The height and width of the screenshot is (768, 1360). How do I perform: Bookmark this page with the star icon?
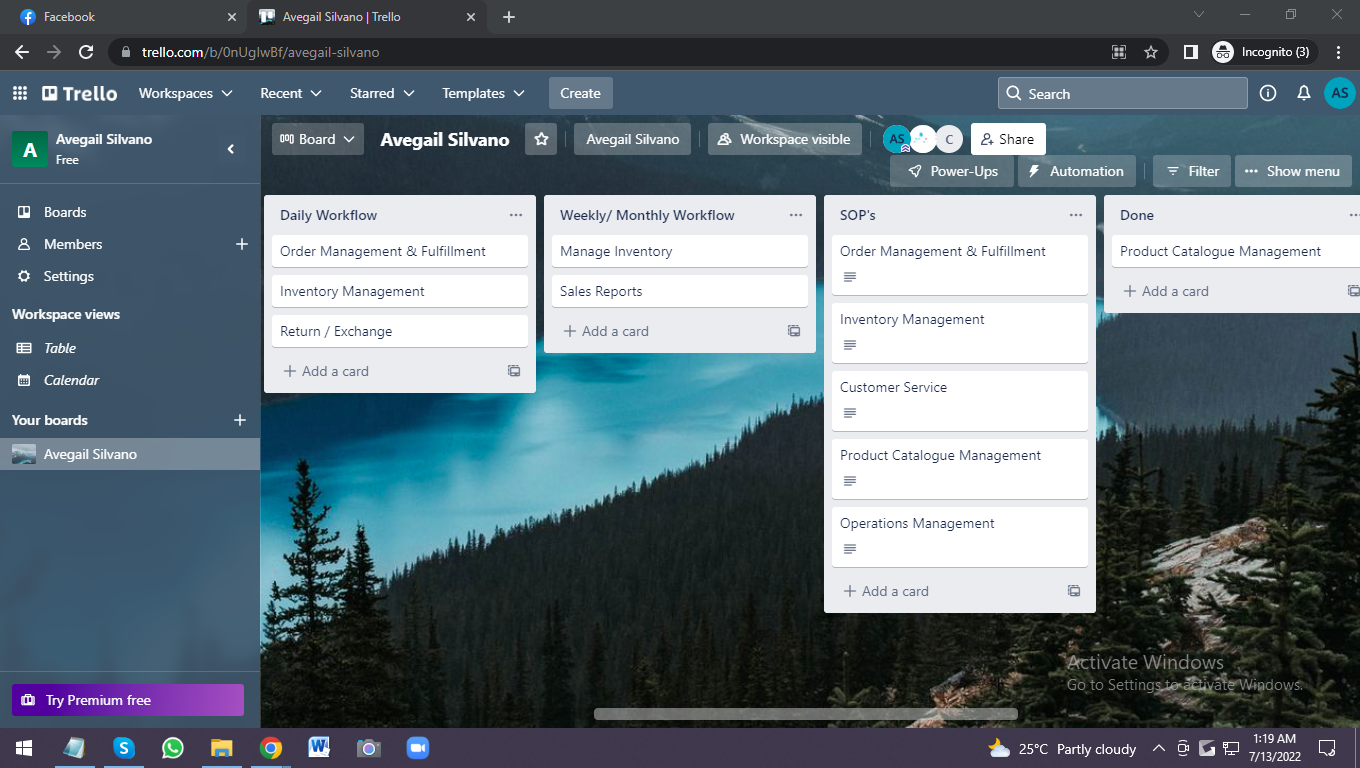[1151, 52]
